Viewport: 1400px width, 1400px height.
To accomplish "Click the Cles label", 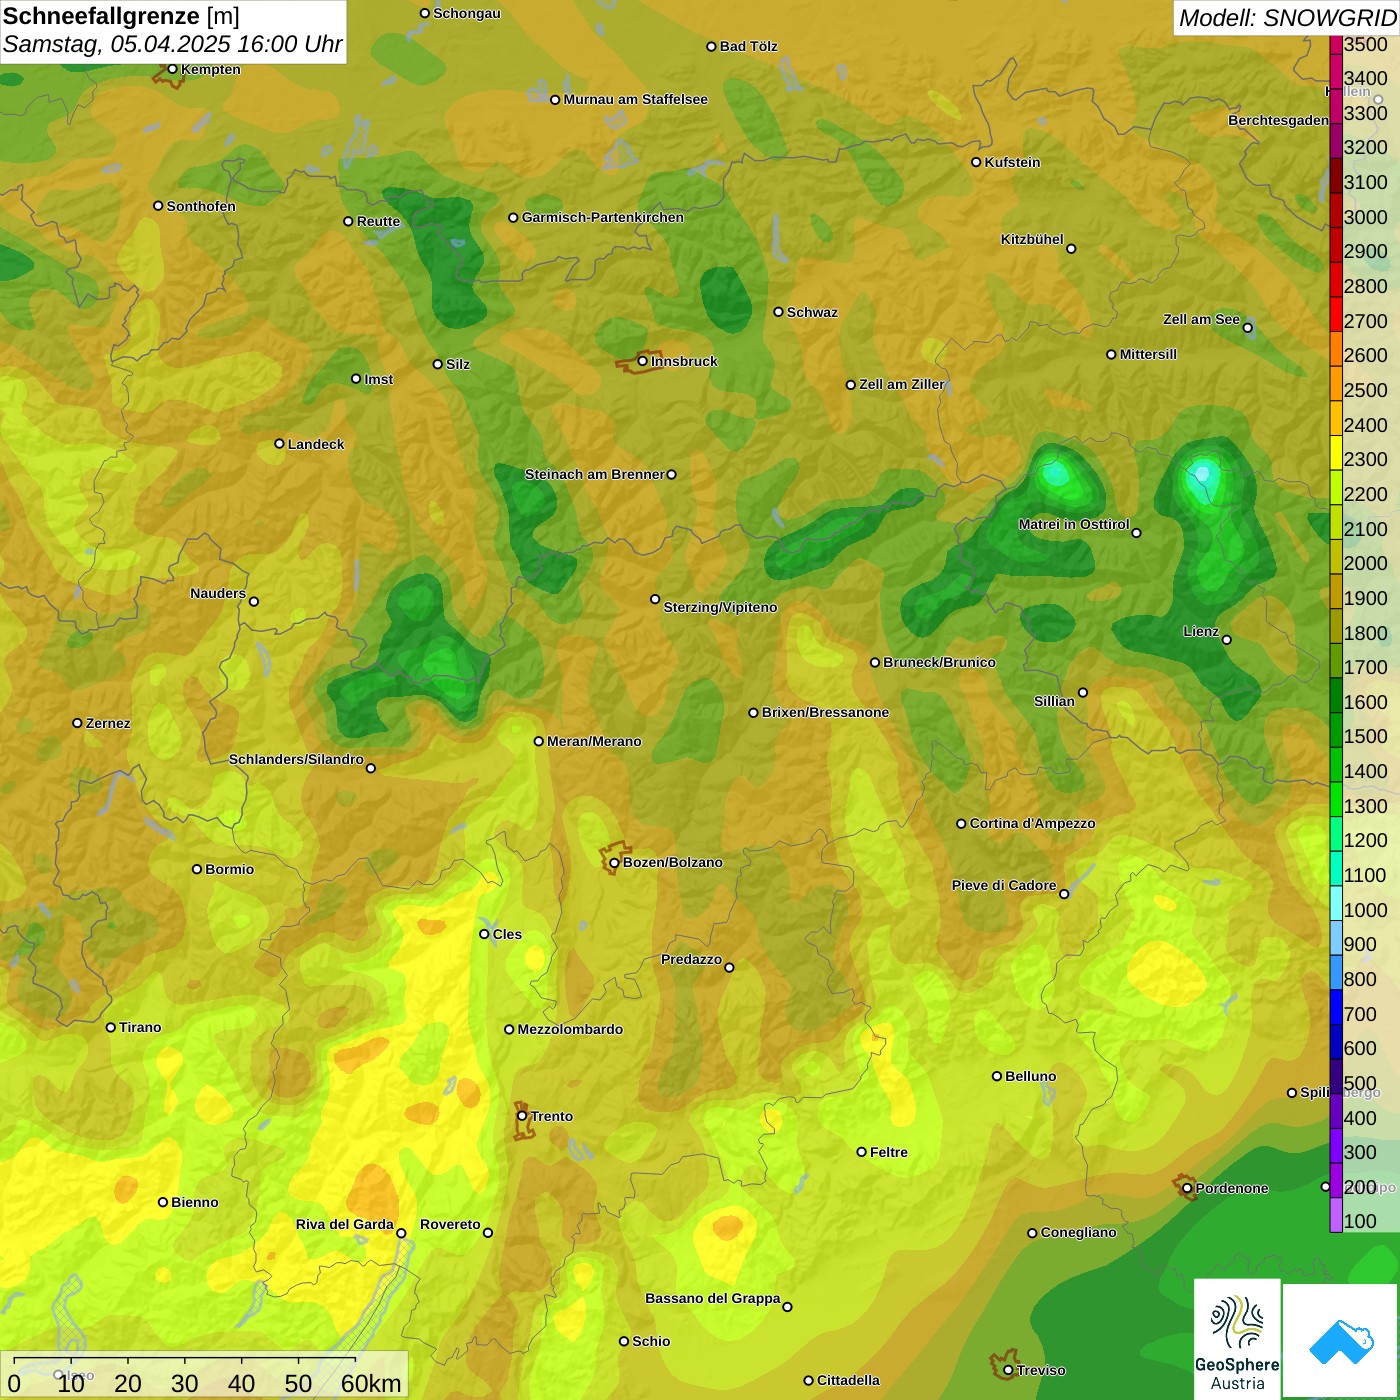I will (x=507, y=934).
